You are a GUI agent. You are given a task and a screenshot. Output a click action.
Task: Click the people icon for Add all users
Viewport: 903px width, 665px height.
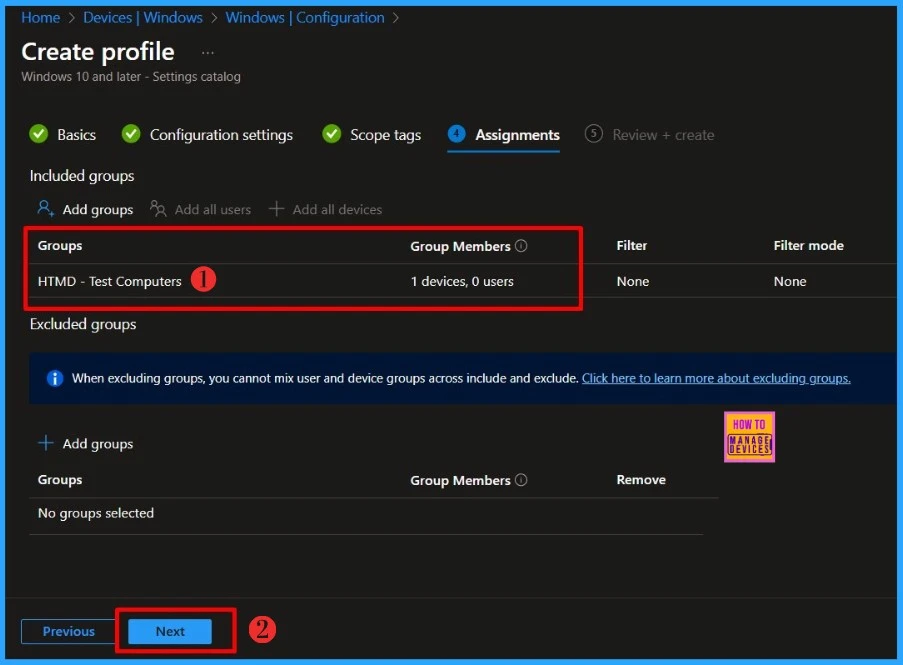(x=158, y=208)
